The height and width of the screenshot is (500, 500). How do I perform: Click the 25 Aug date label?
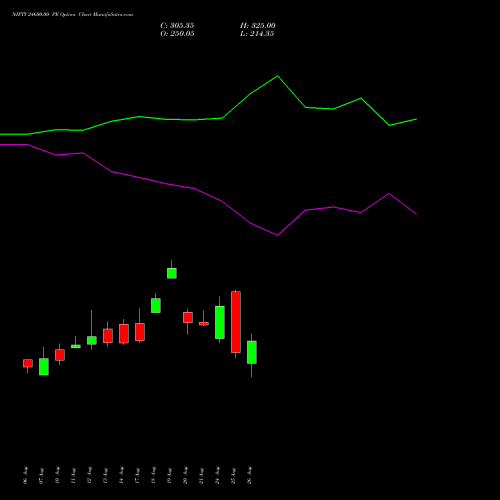click(234, 475)
